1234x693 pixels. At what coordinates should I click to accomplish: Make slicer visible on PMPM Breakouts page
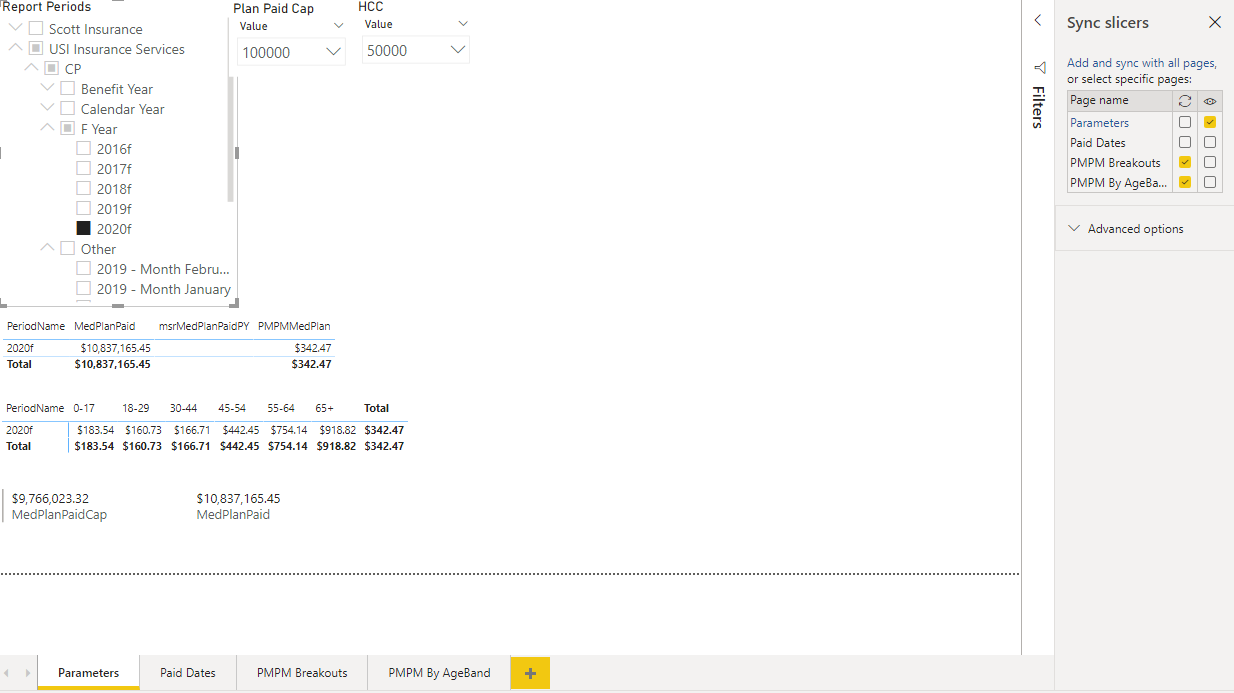(1210, 162)
